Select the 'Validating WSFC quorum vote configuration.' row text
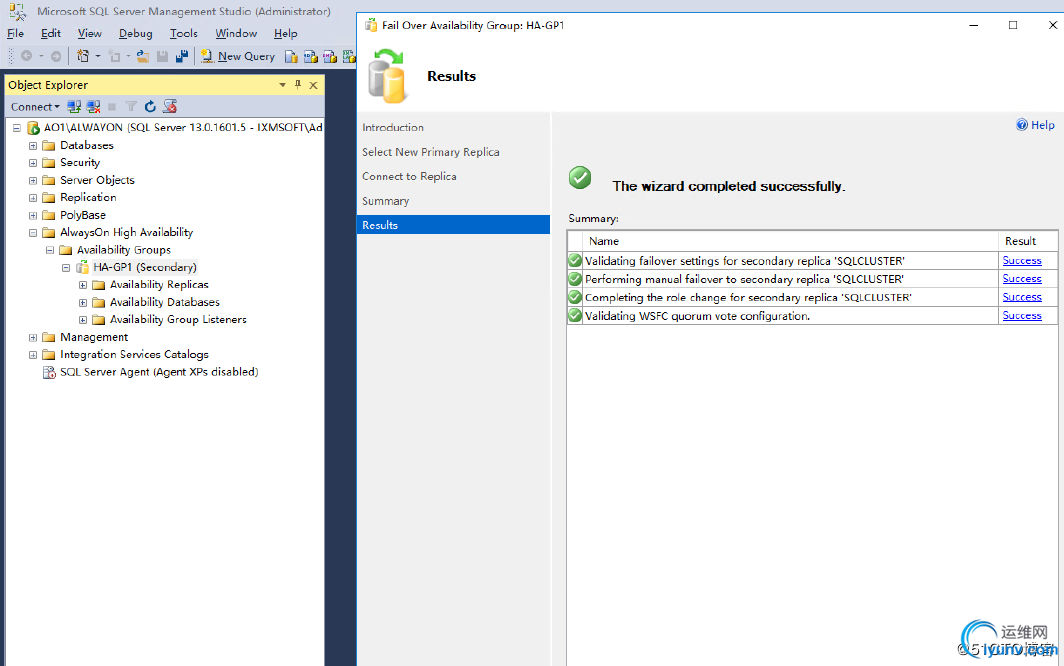The height and width of the screenshot is (666, 1064). [698, 316]
